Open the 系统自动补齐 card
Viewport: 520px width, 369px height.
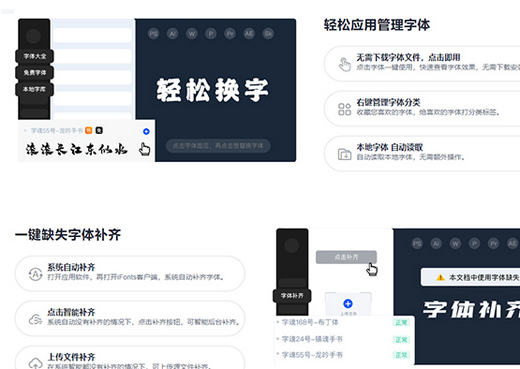[x=130, y=274]
